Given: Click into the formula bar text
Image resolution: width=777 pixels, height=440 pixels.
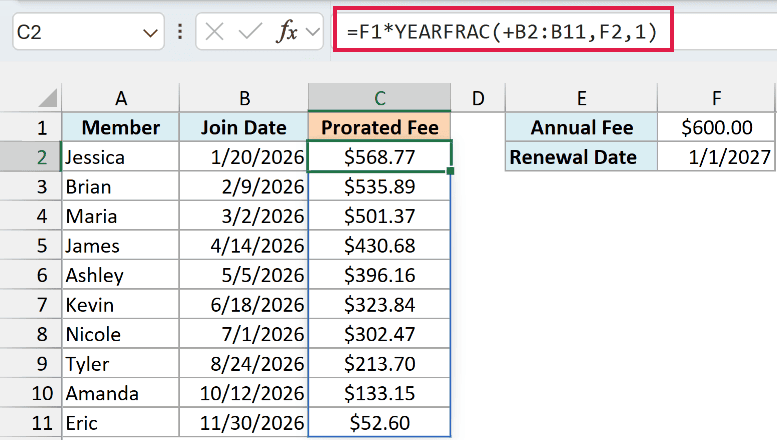Looking at the screenshot, I should tap(502, 32).
